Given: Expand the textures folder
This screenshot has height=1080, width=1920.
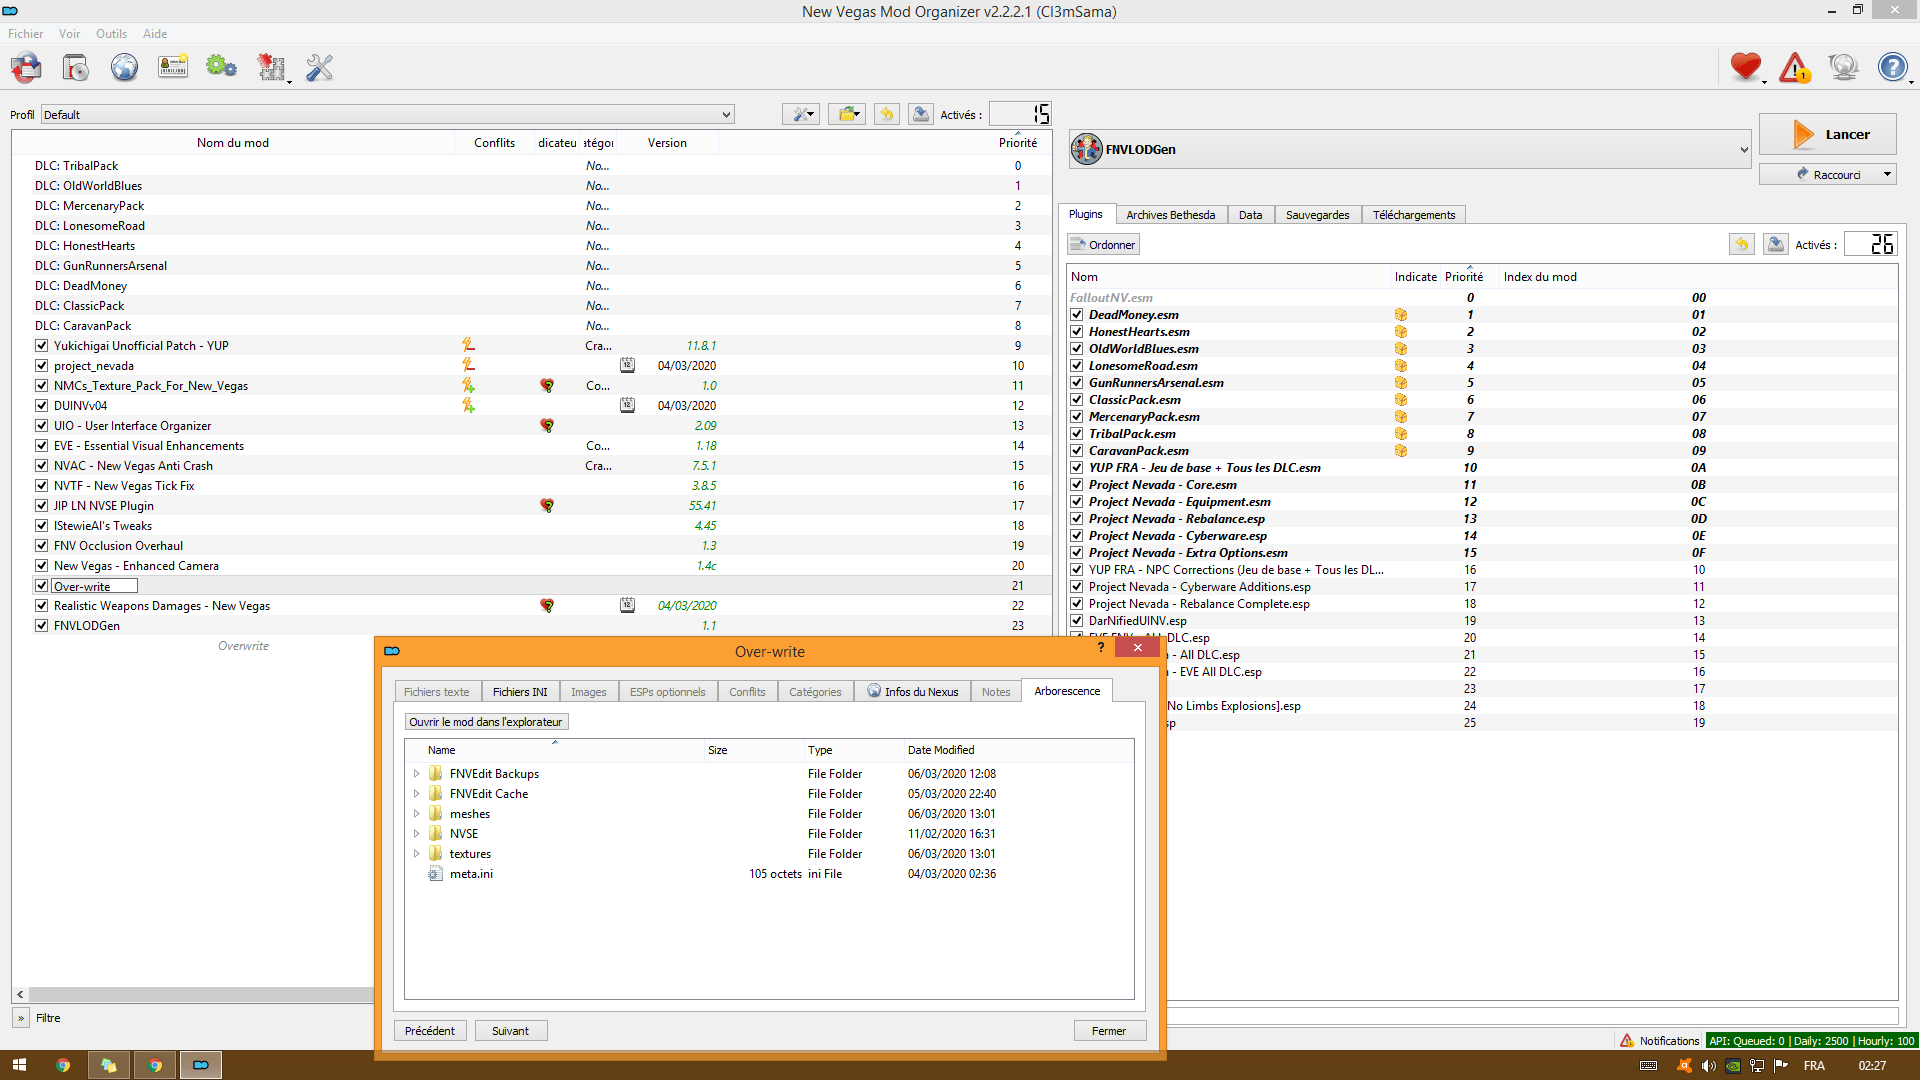Looking at the screenshot, I should point(416,853).
